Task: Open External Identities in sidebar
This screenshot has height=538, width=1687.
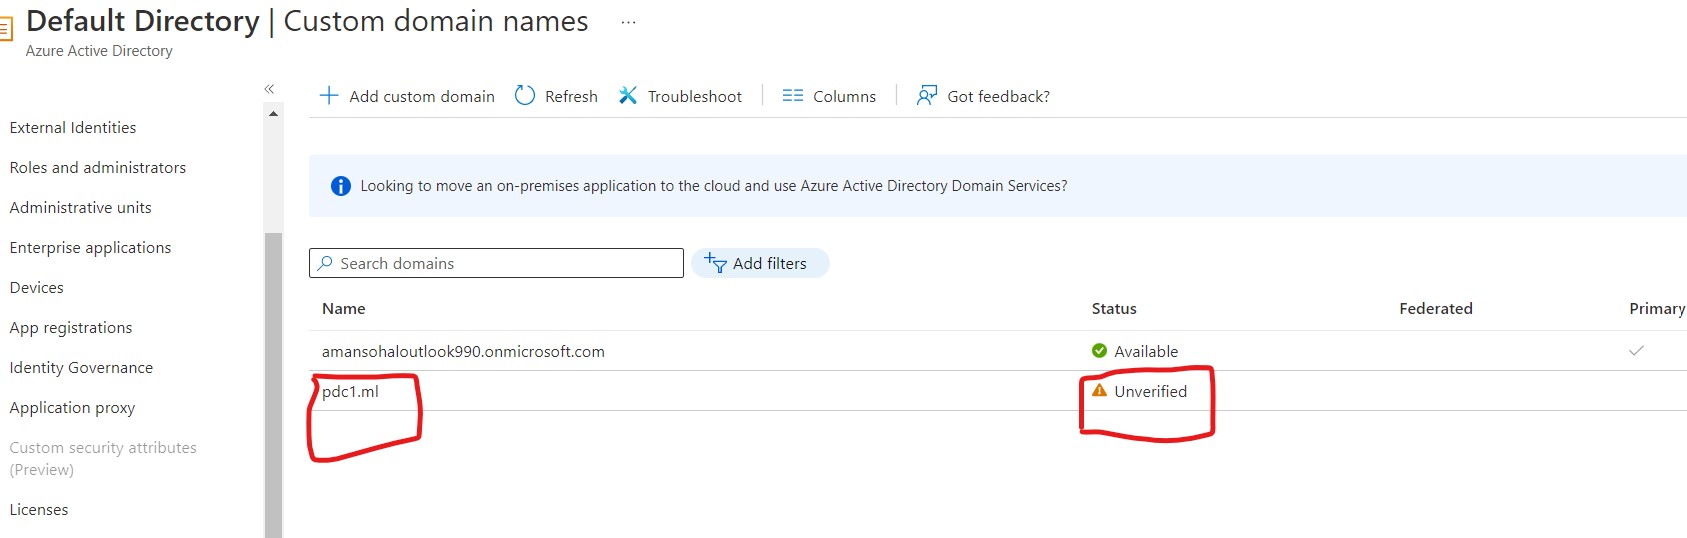Action: point(73,128)
